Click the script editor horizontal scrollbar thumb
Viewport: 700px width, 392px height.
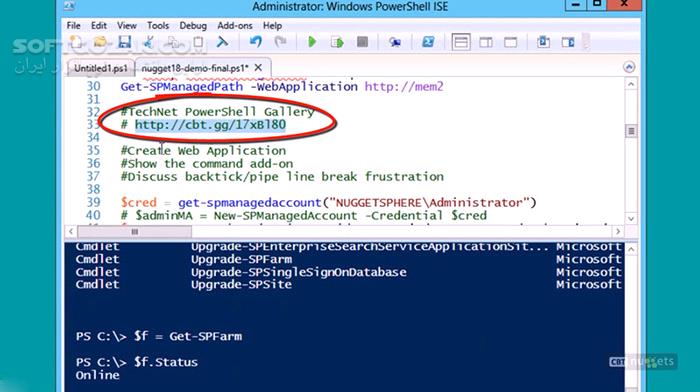click(x=134, y=231)
